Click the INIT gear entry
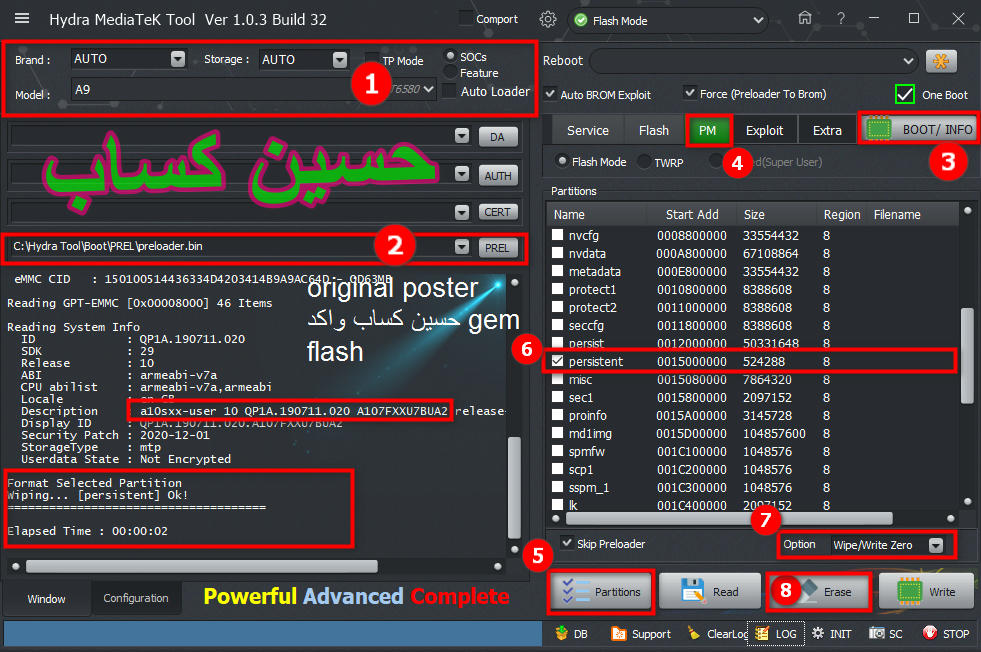This screenshot has height=652, width=981. click(x=831, y=634)
